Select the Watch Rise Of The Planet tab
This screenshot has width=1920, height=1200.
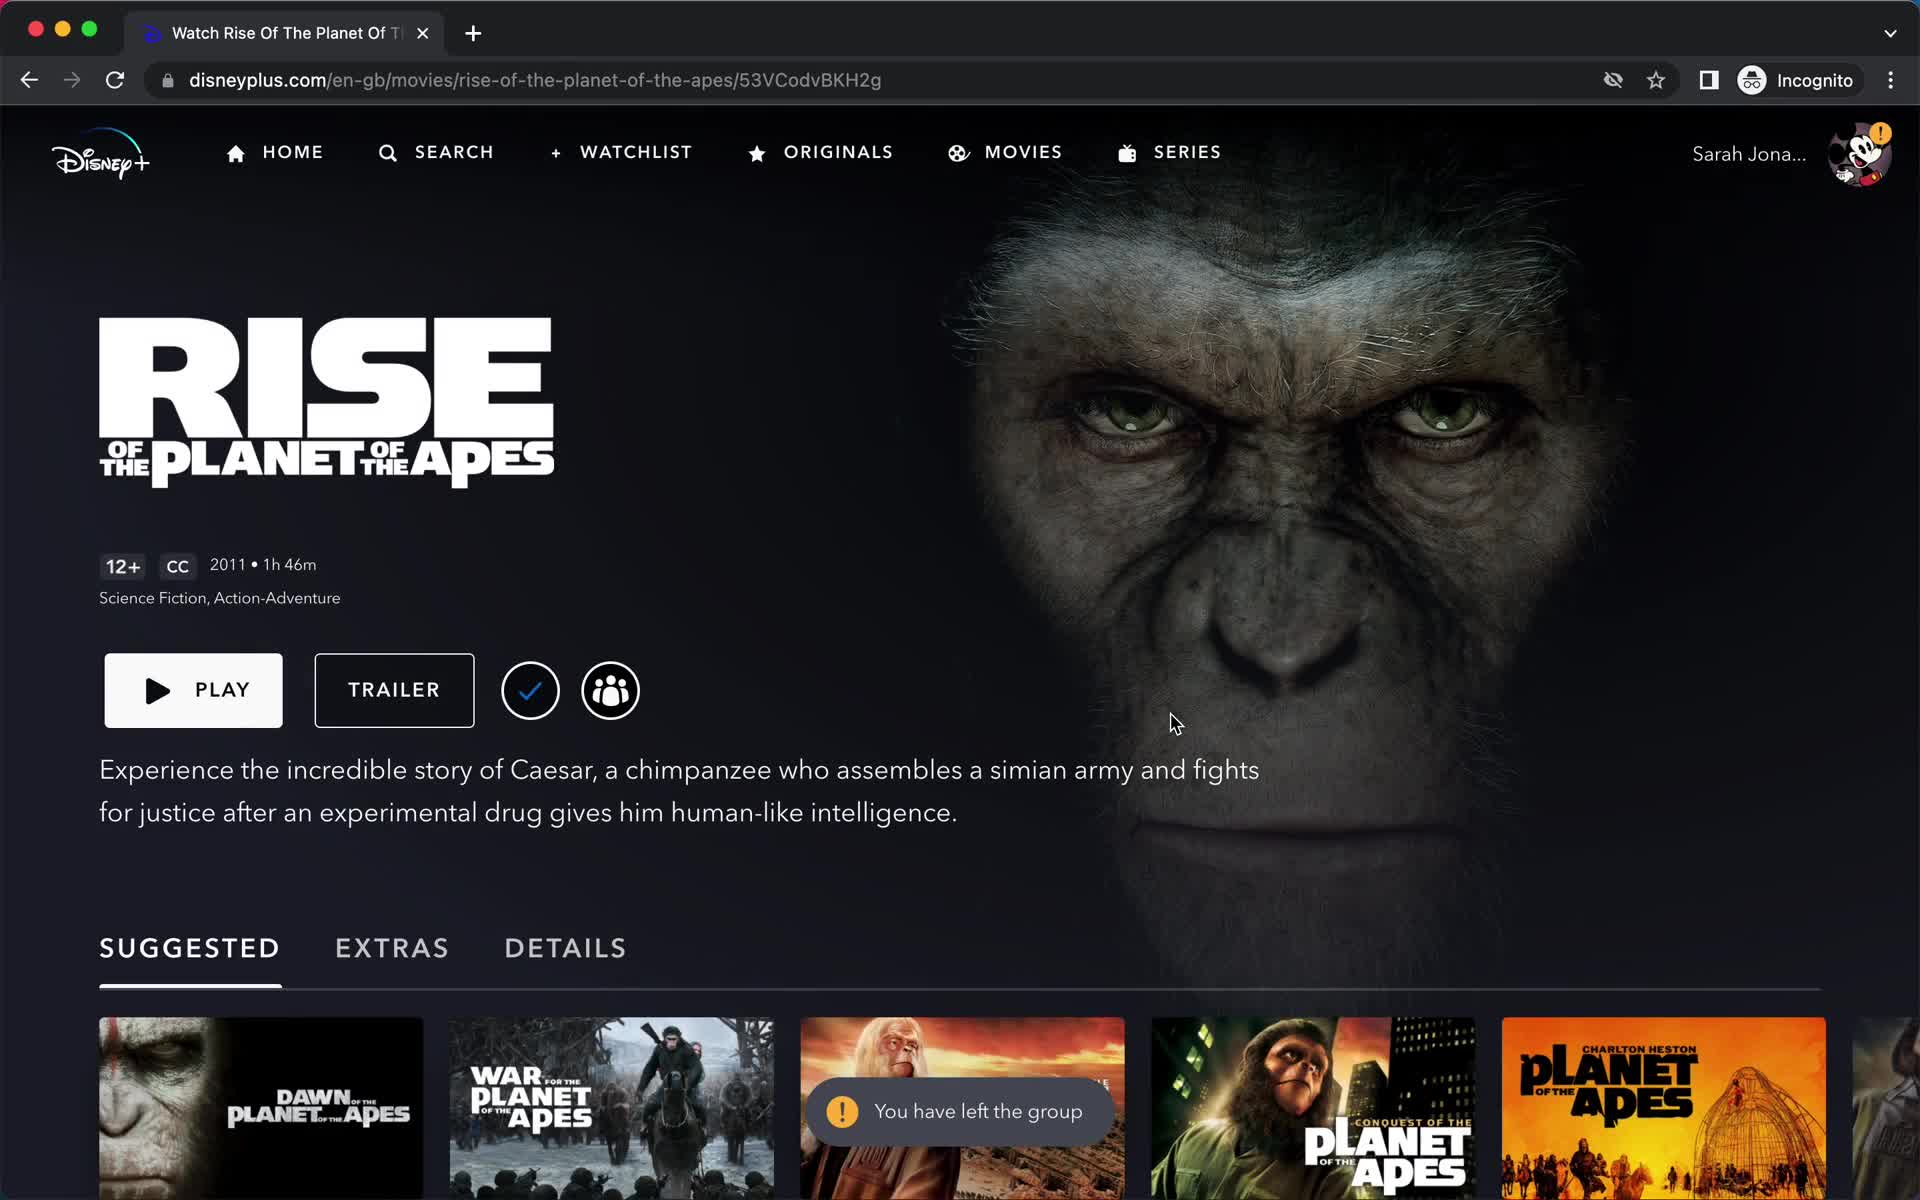(285, 33)
